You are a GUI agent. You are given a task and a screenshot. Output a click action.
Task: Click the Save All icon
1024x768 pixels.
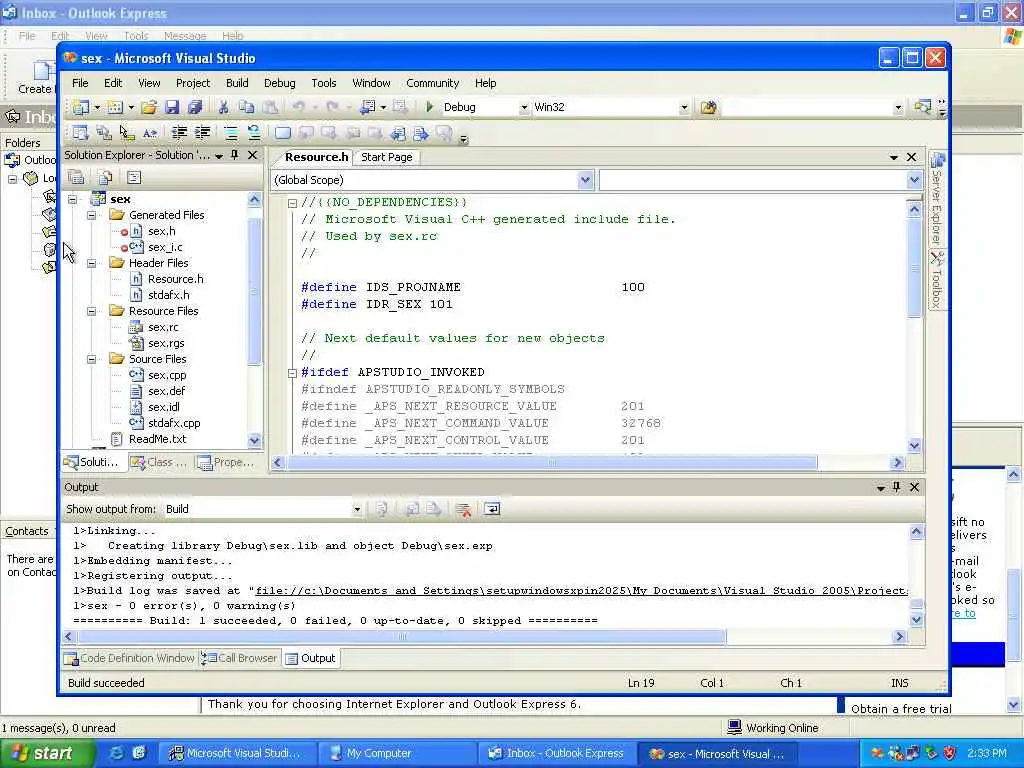(x=195, y=107)
